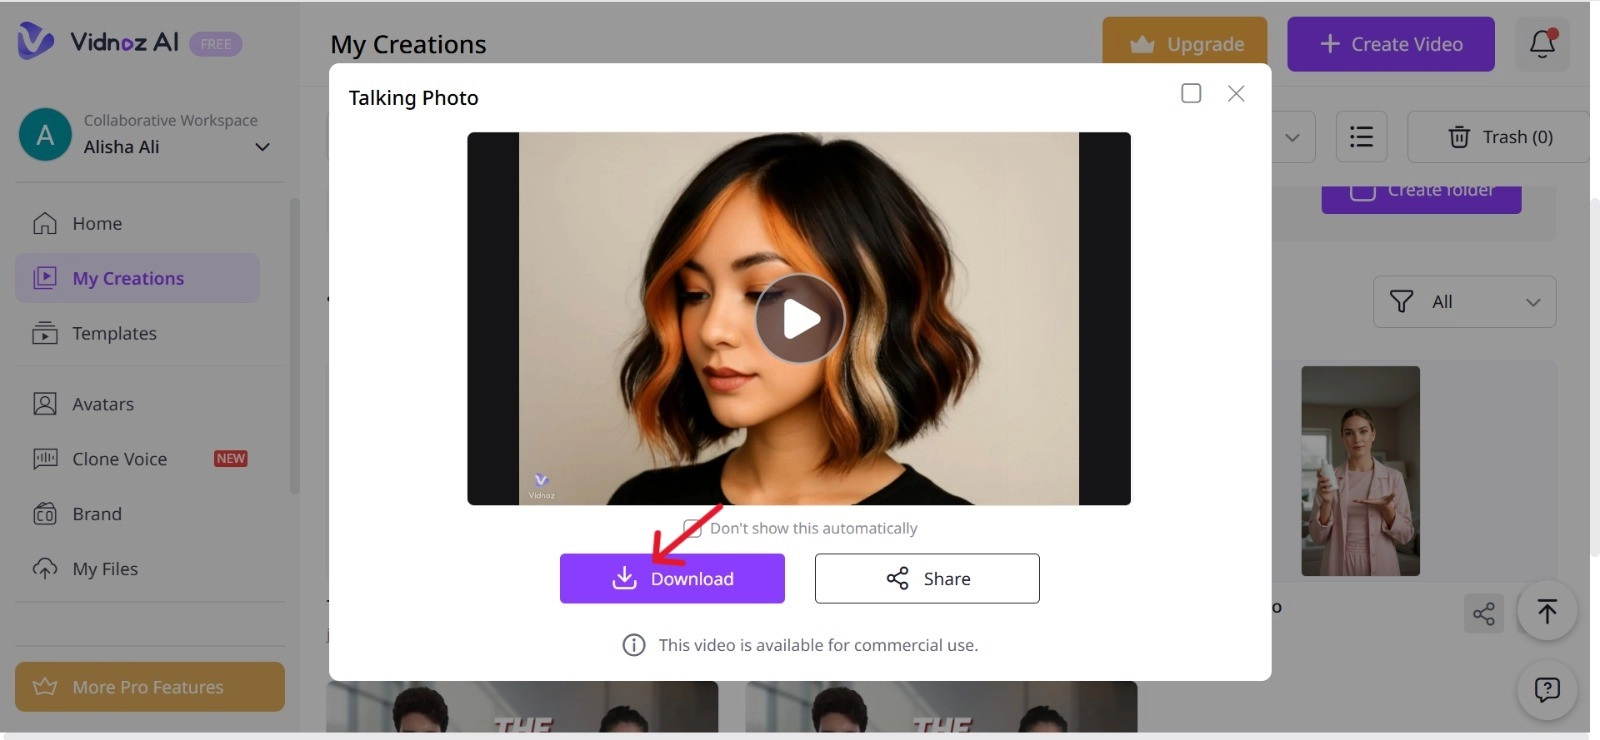Maximize the Talking Photo dialog
1600x740 pixels.
pyautogui.click(x=1191, y=93)
